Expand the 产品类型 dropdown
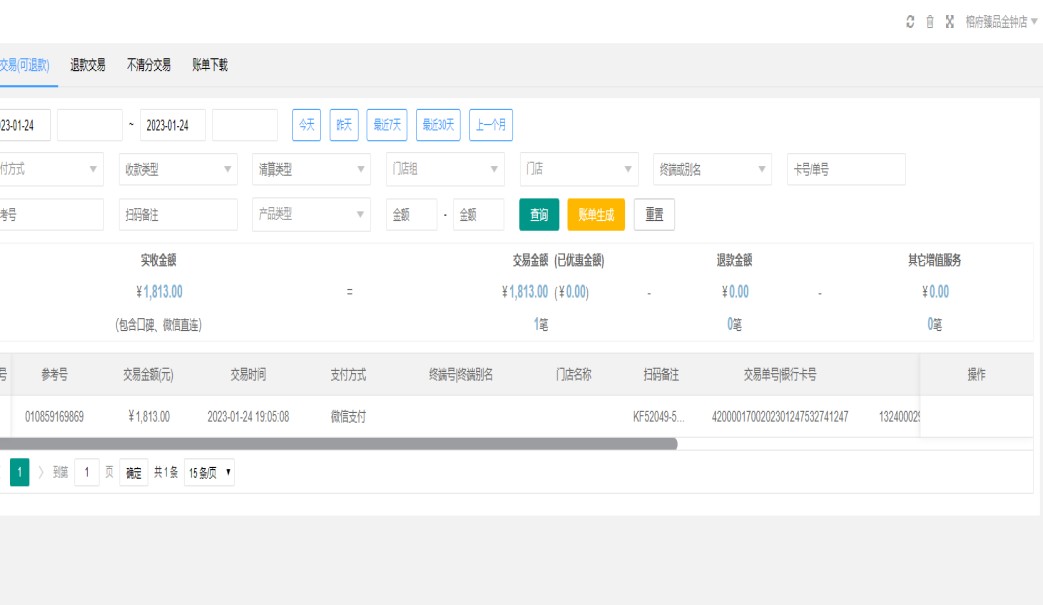 312,215
